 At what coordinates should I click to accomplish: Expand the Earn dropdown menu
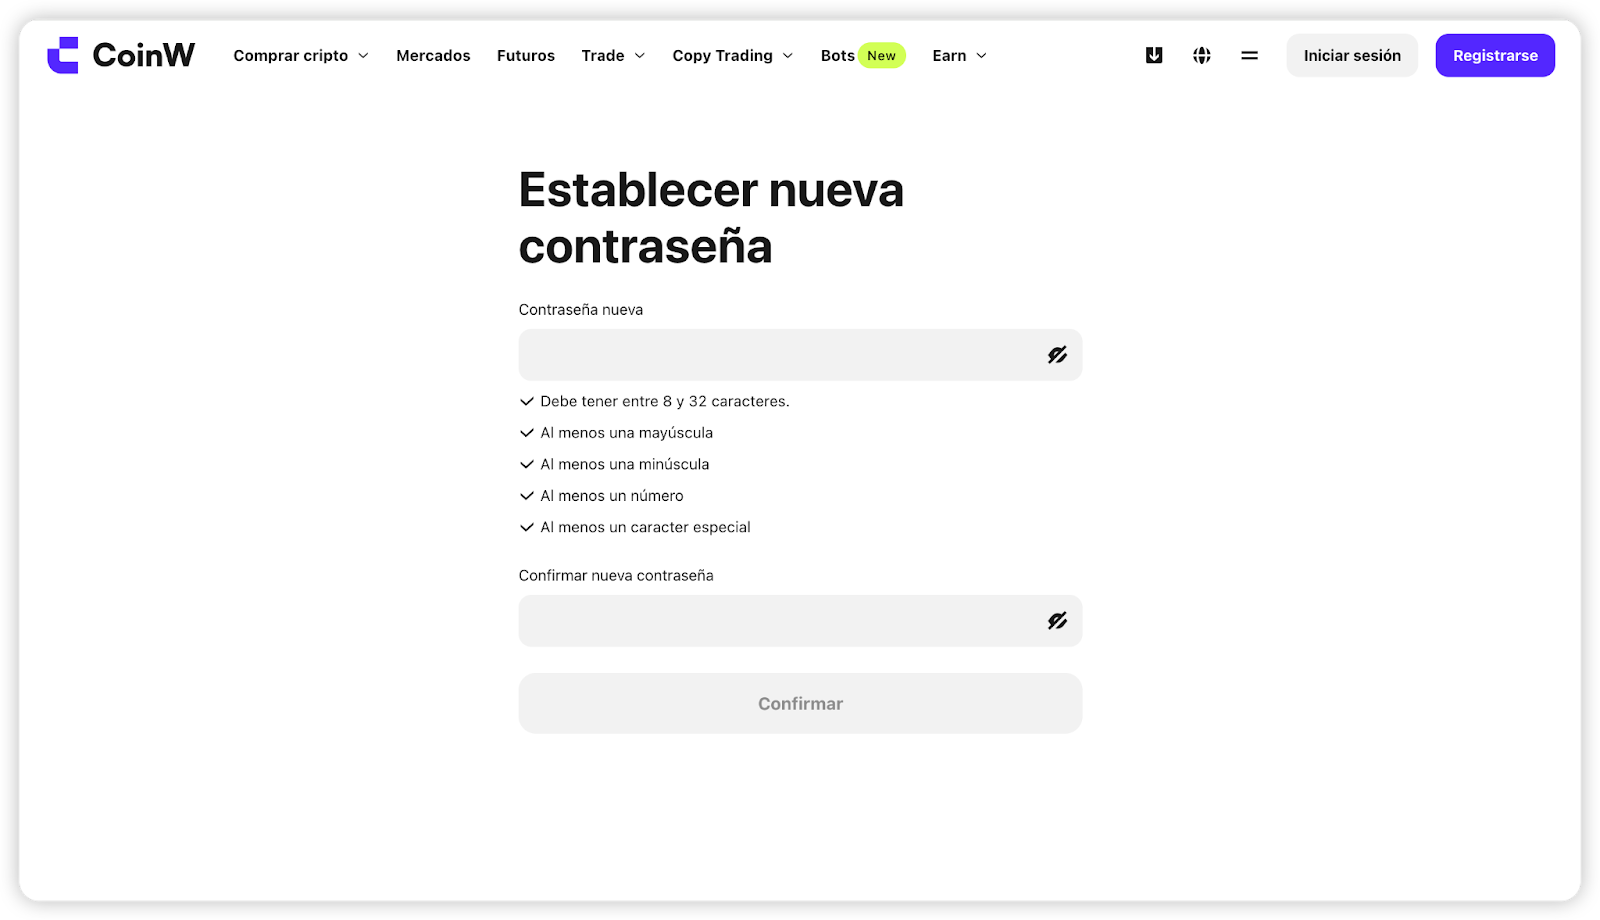(x=959, y=55)
